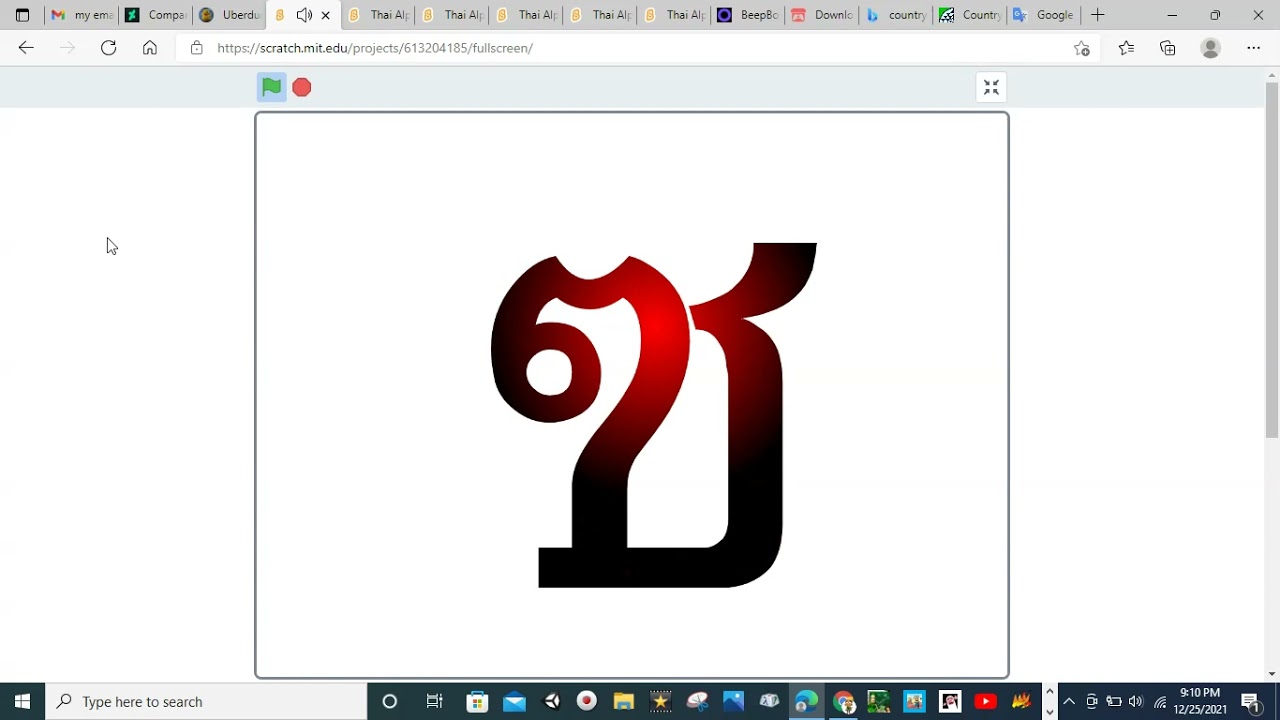Open the Windows notification center

point(1251,701)
